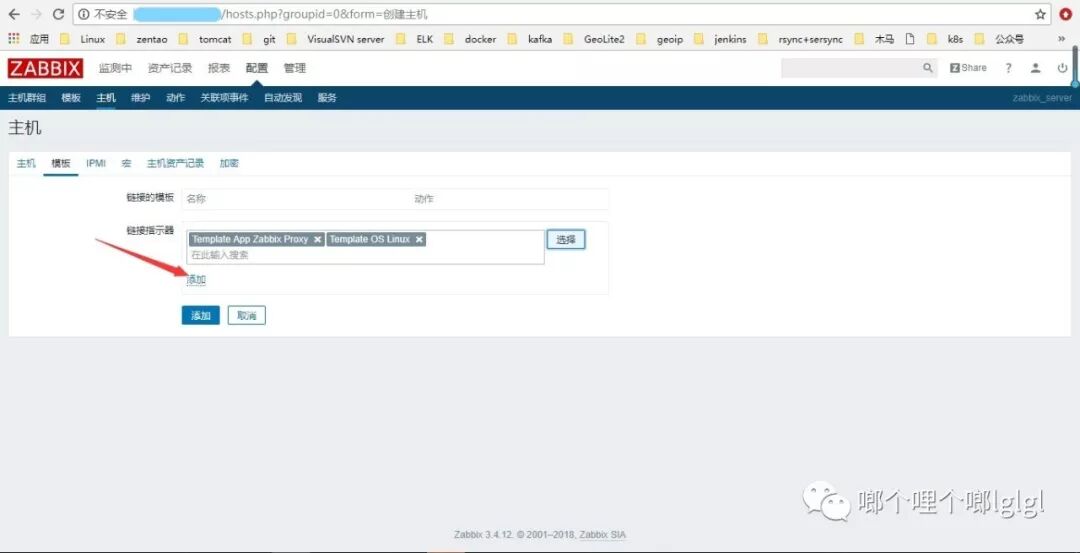The height and width of the screenshot is (553, 1080).
Task: Open the kafka bookmark folder
Action: 530,39
